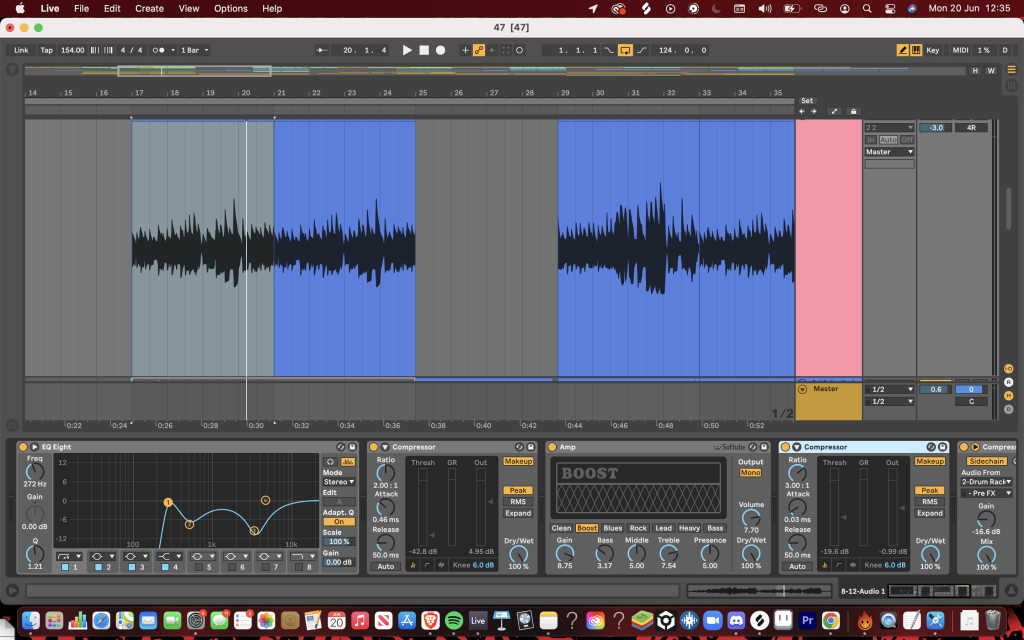Open the File menu

coord(82,8)
